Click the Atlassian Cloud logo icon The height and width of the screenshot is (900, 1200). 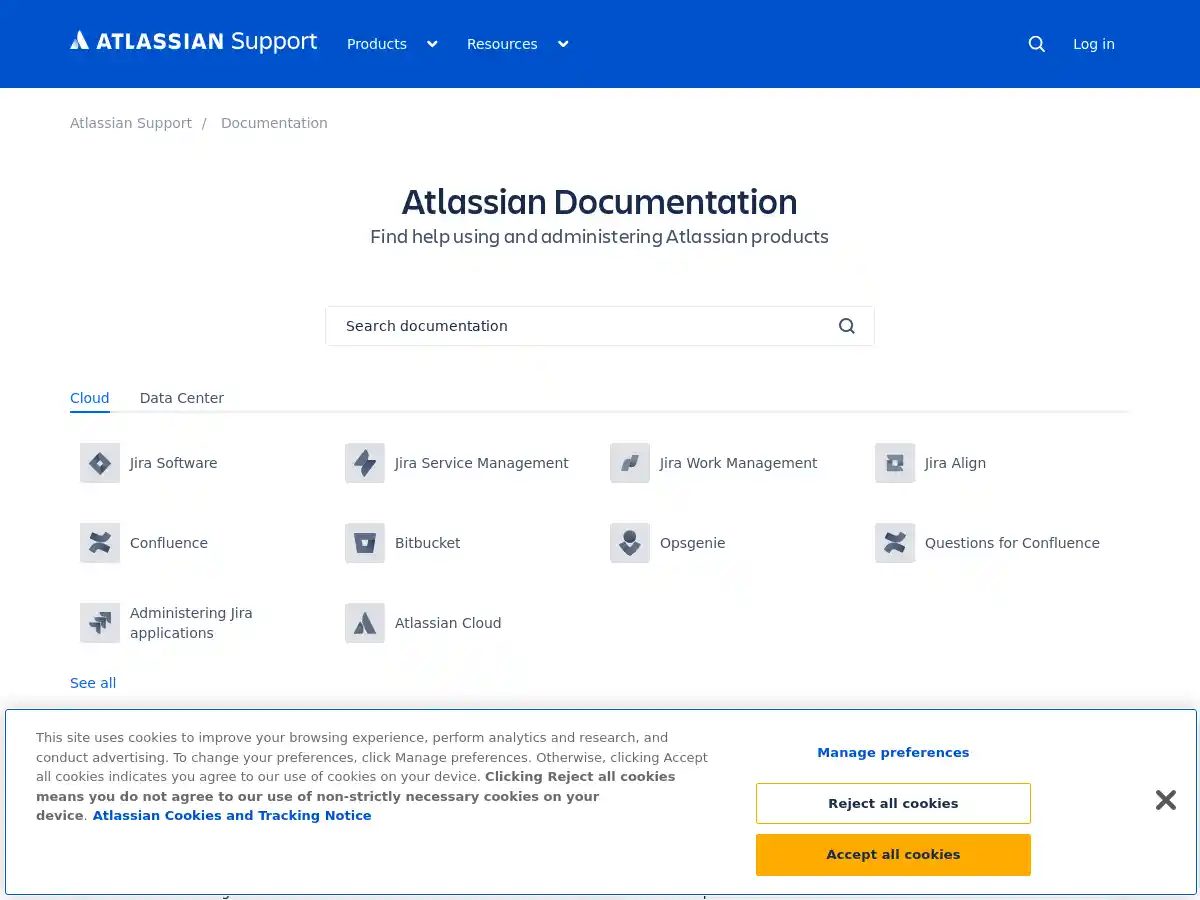[365, 623]
